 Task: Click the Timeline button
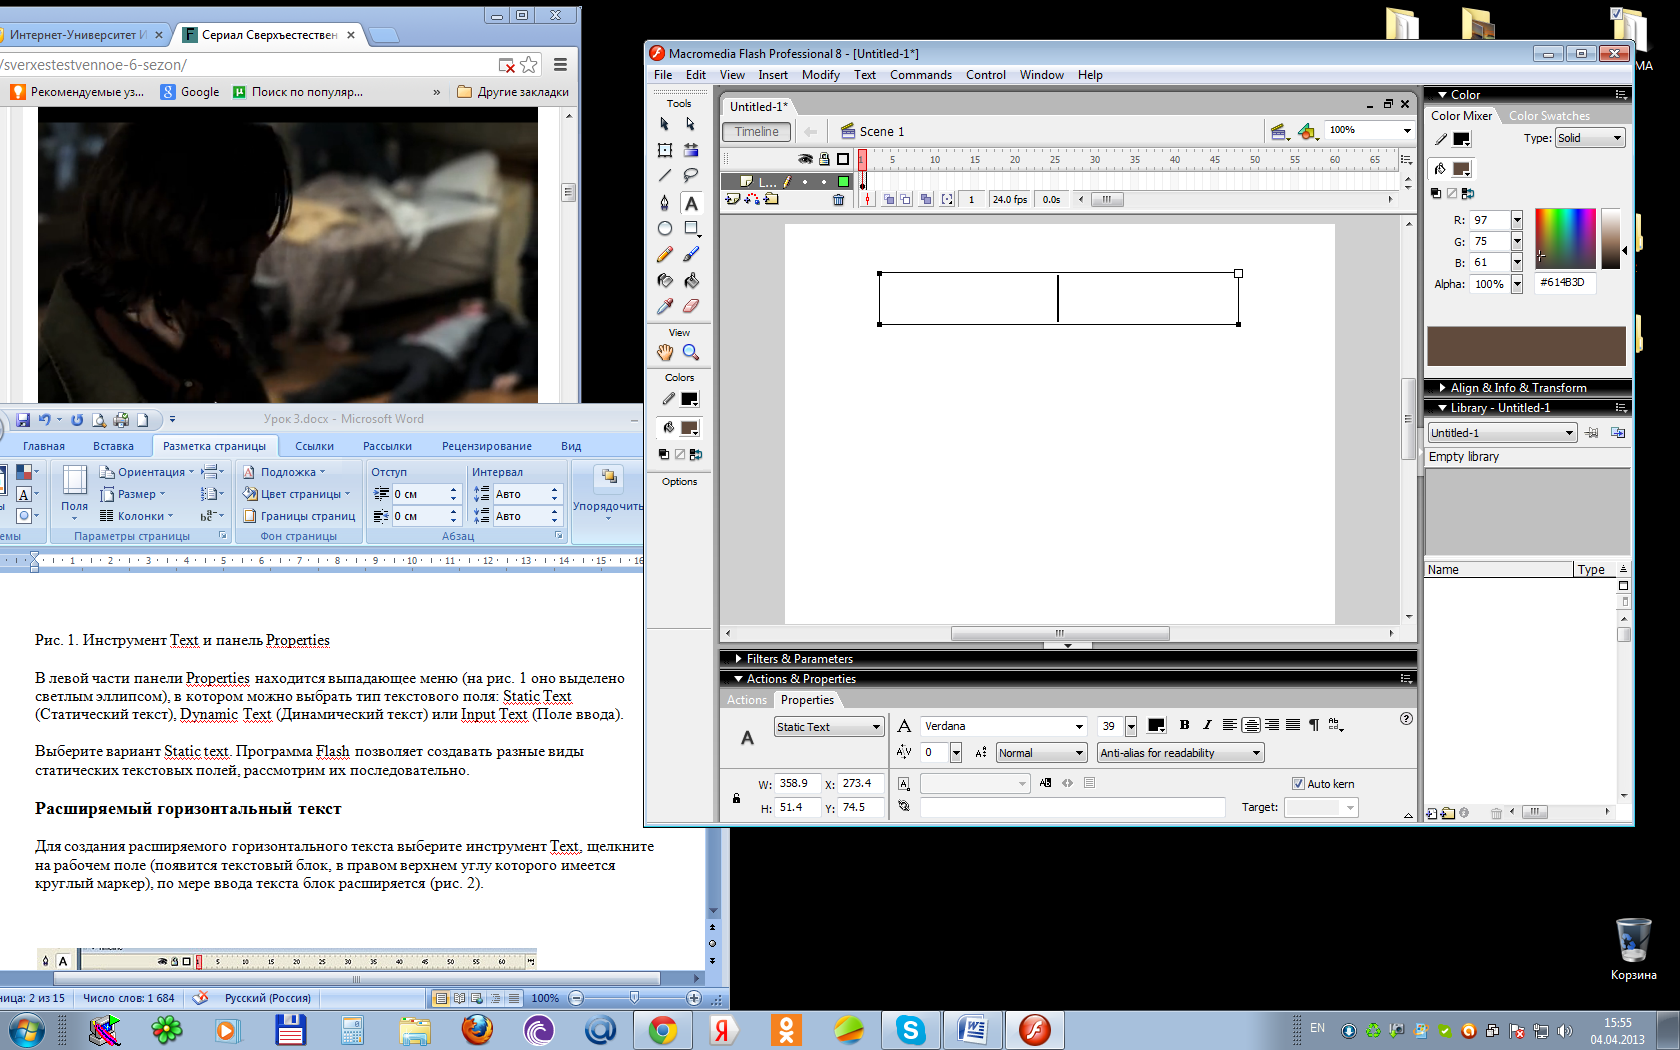coord(756,131)
